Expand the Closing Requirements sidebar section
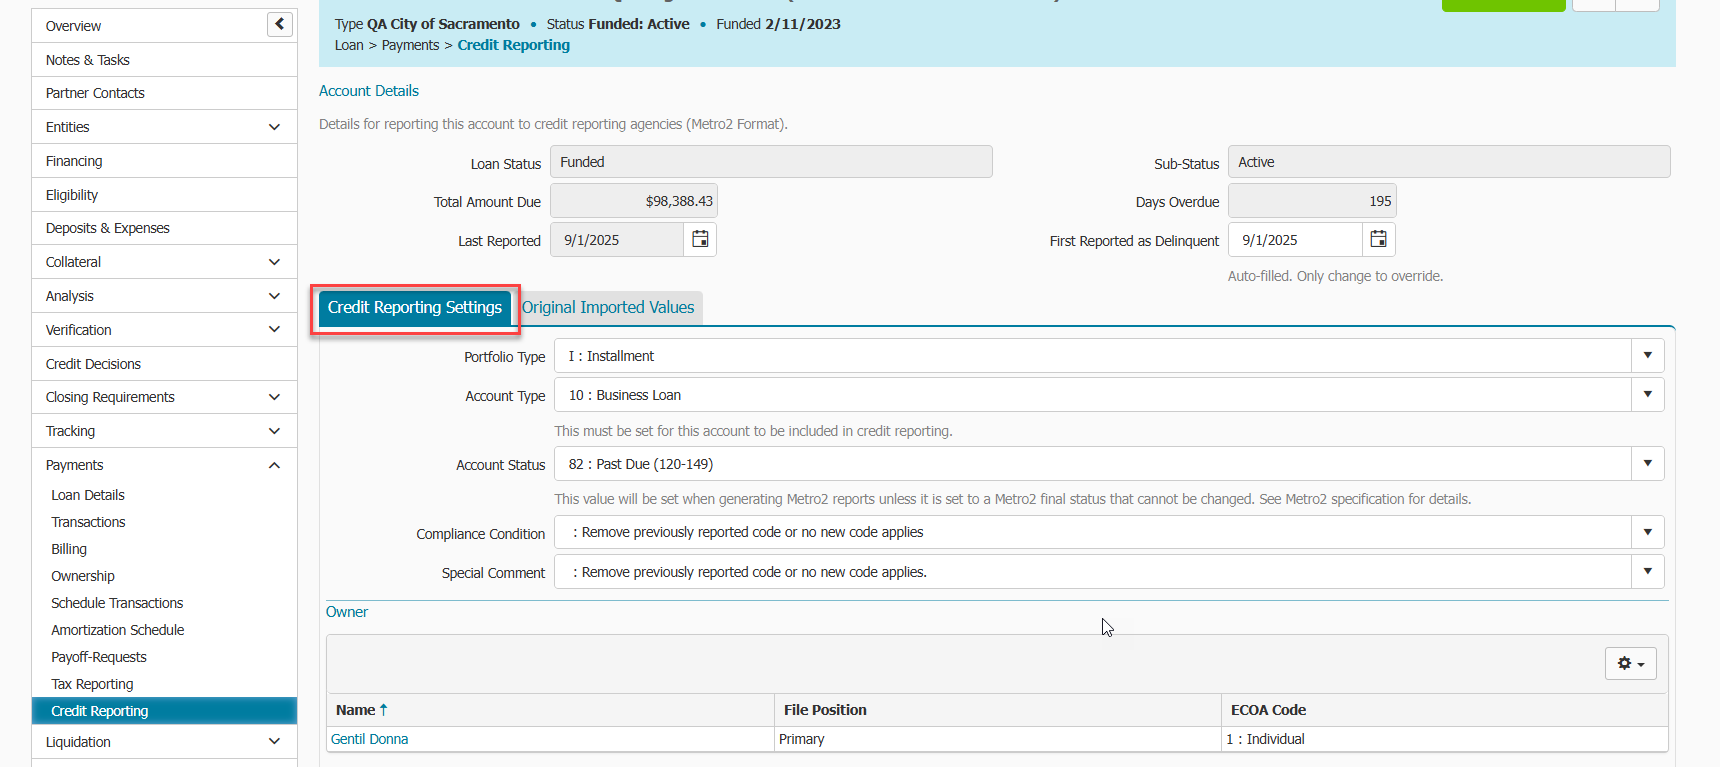The height and width of the screenshot is (767, 1720). [274, 397]
